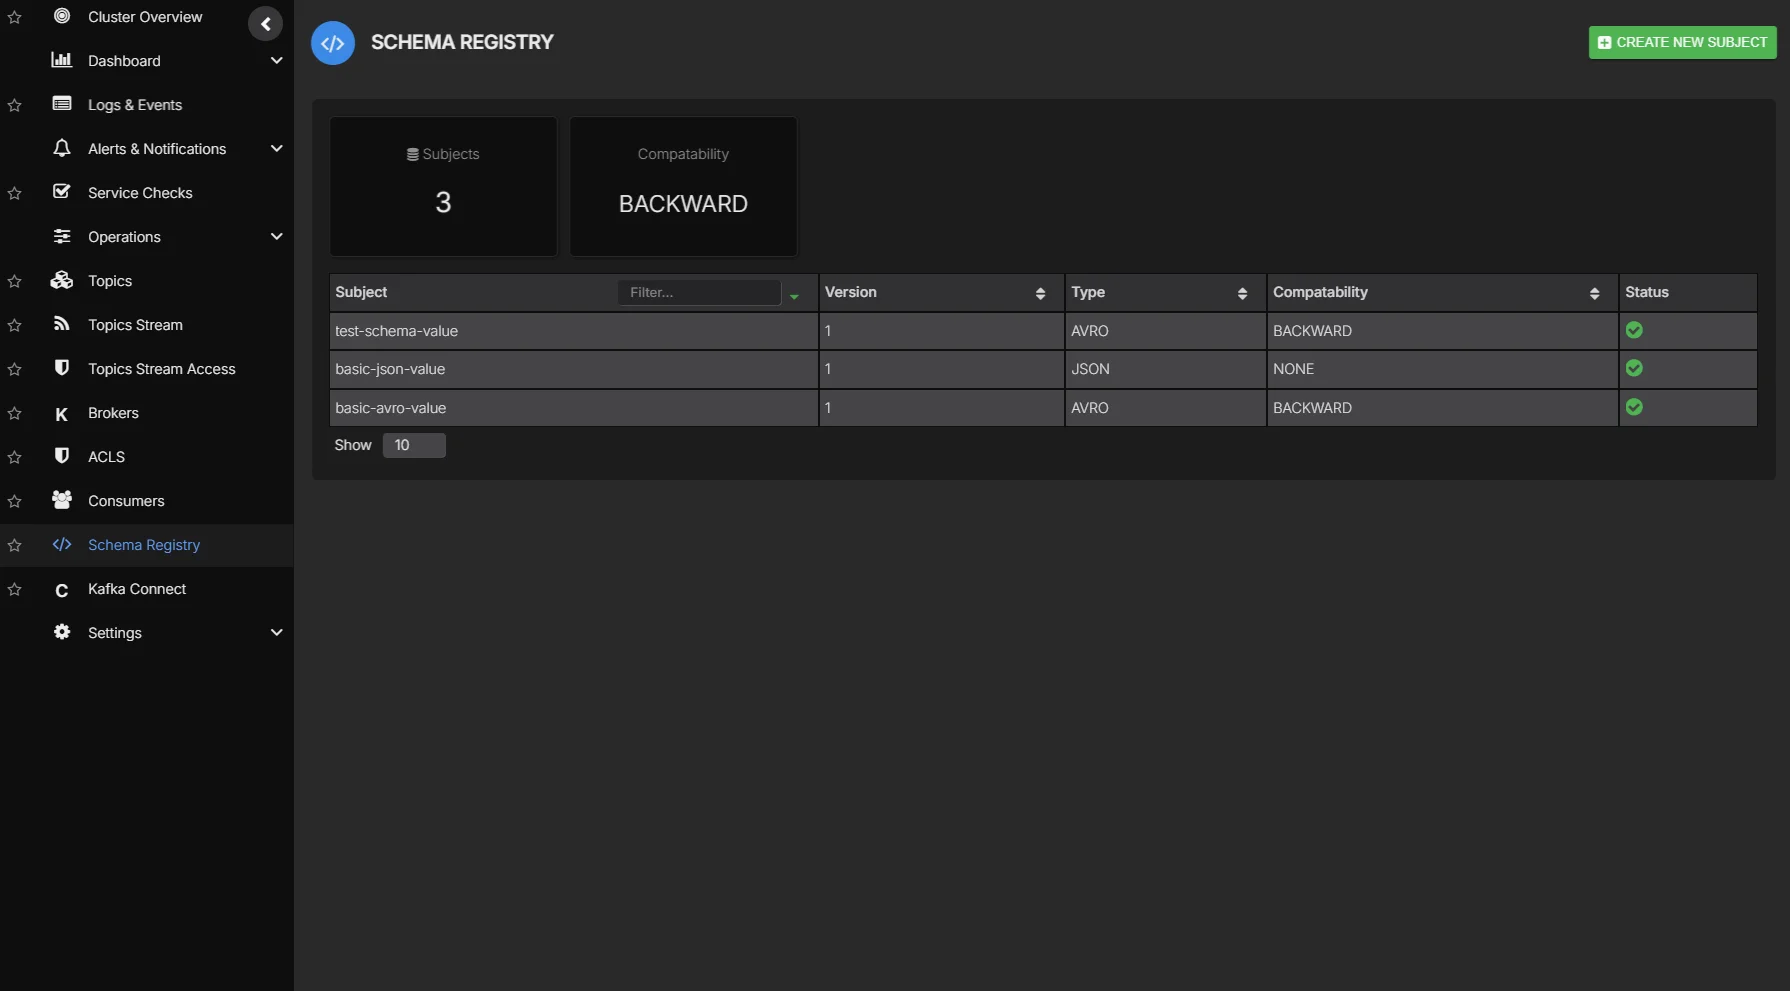Toggle the favorite star next to Topics
The height and width of the screenshot is (991, 1790).
tap(14, 281)
